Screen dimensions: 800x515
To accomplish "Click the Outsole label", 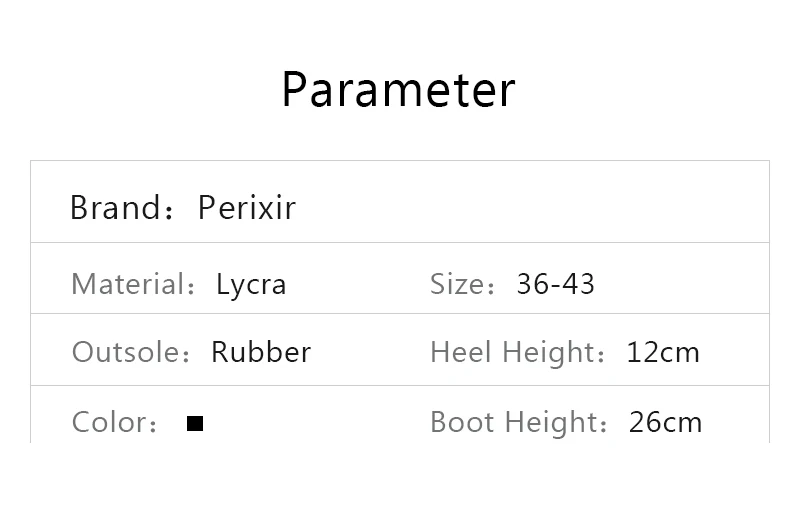I will tap(125, 352).
